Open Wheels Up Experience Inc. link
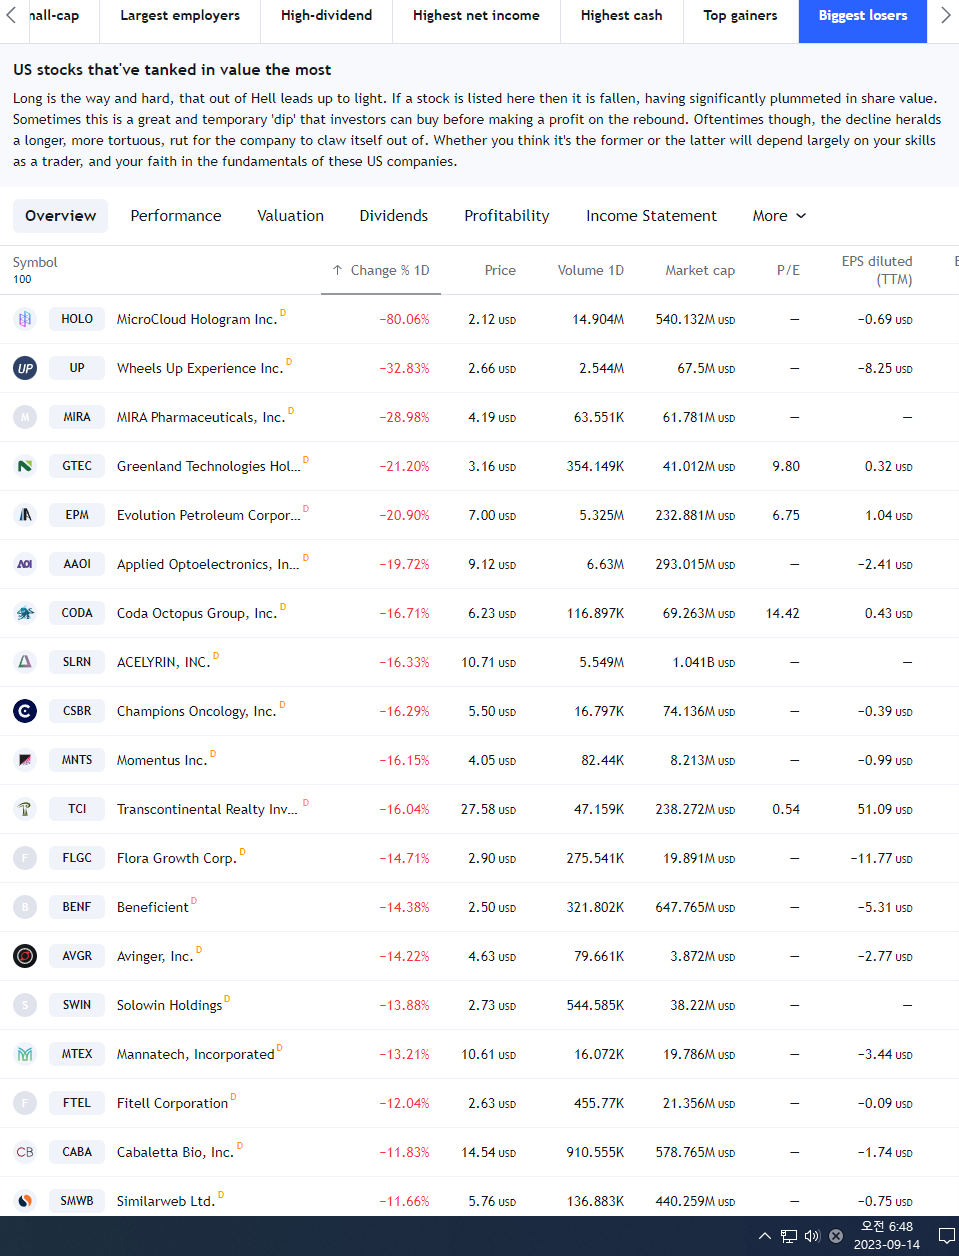 tap(200, 368)
